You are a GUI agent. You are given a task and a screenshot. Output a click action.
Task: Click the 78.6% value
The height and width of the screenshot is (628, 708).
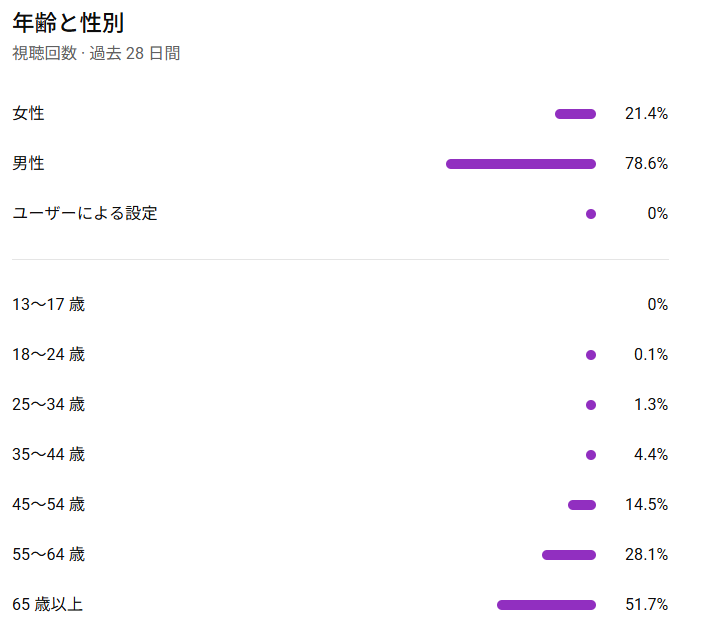click(x=646, y=163)
